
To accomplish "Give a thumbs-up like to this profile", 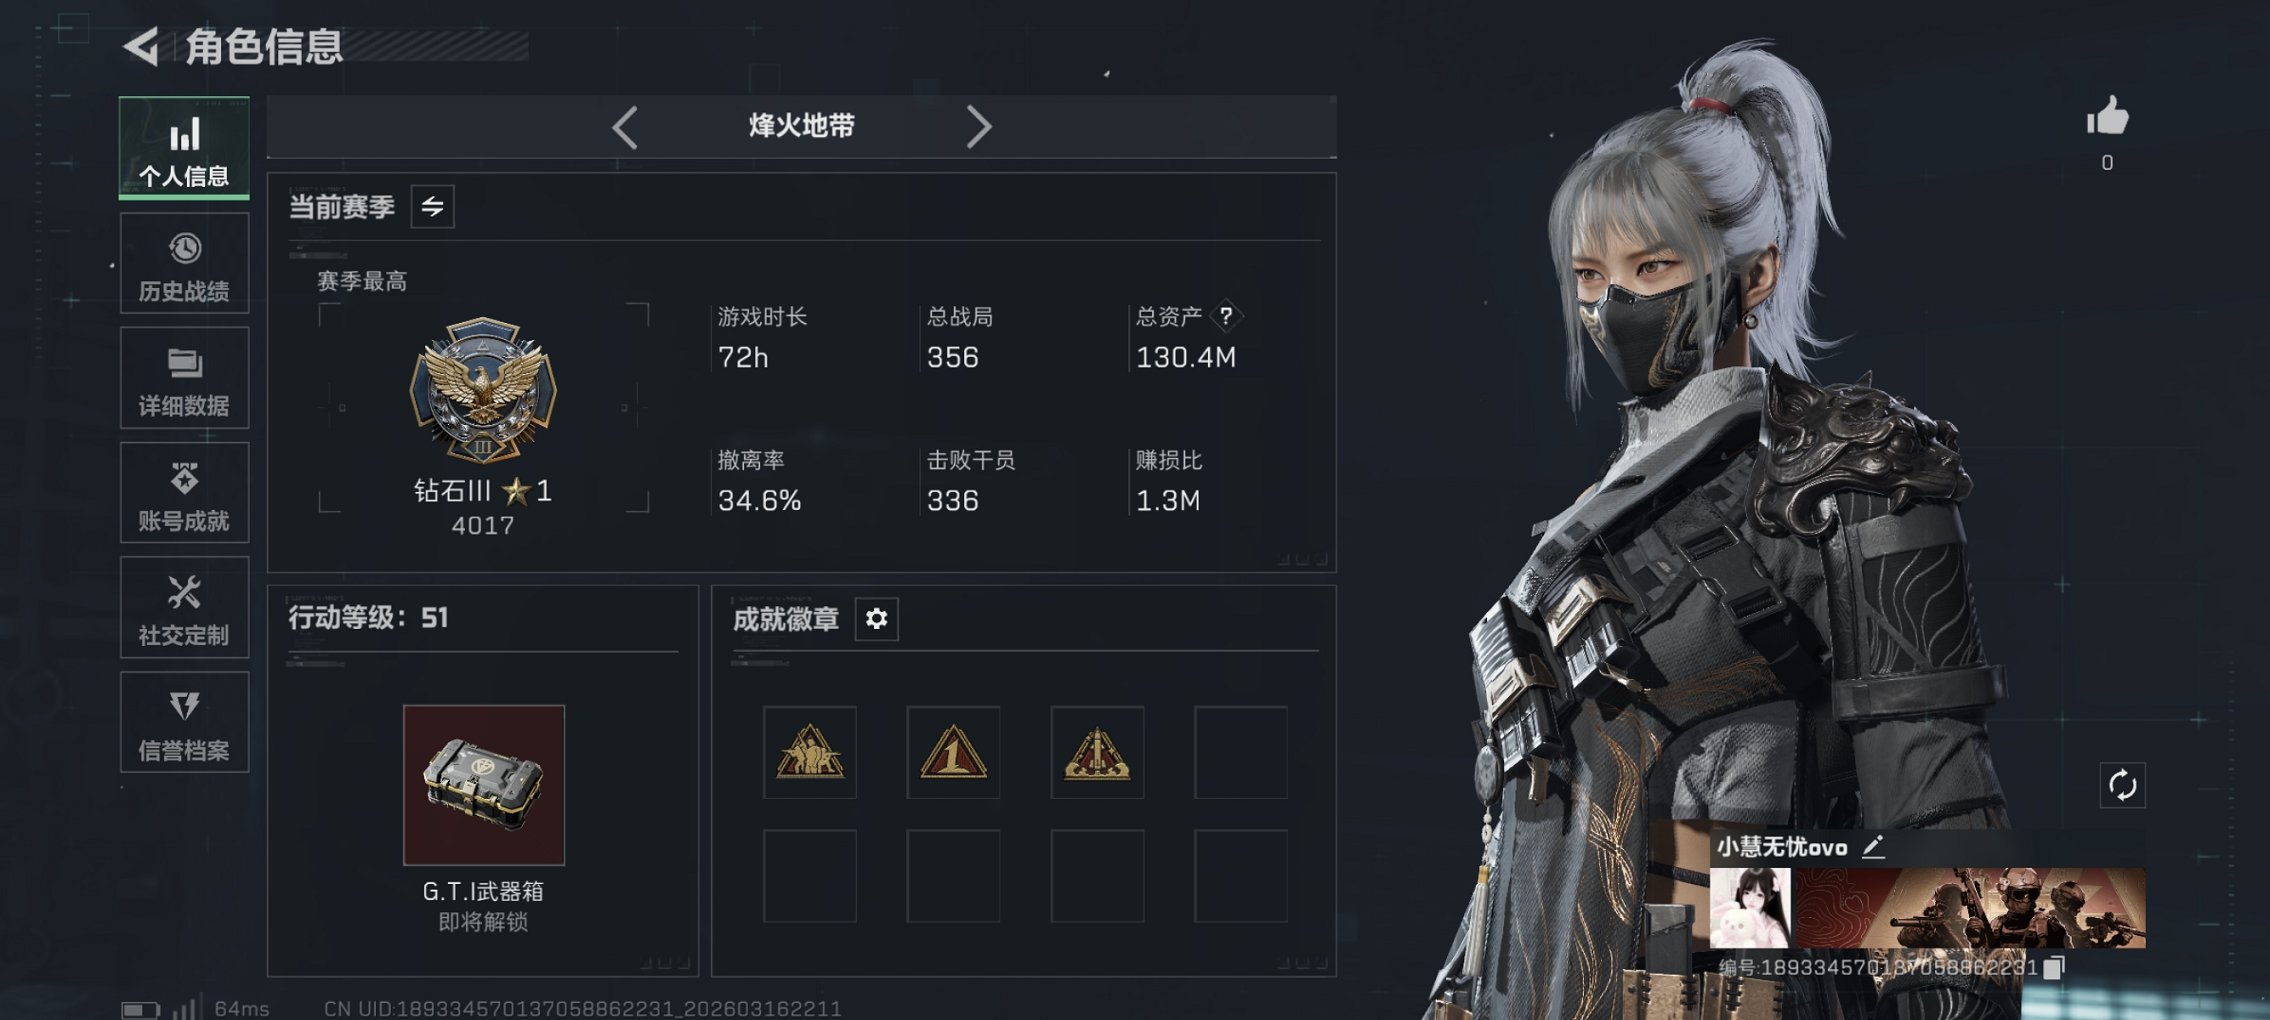I will [x=2107, y=116].
